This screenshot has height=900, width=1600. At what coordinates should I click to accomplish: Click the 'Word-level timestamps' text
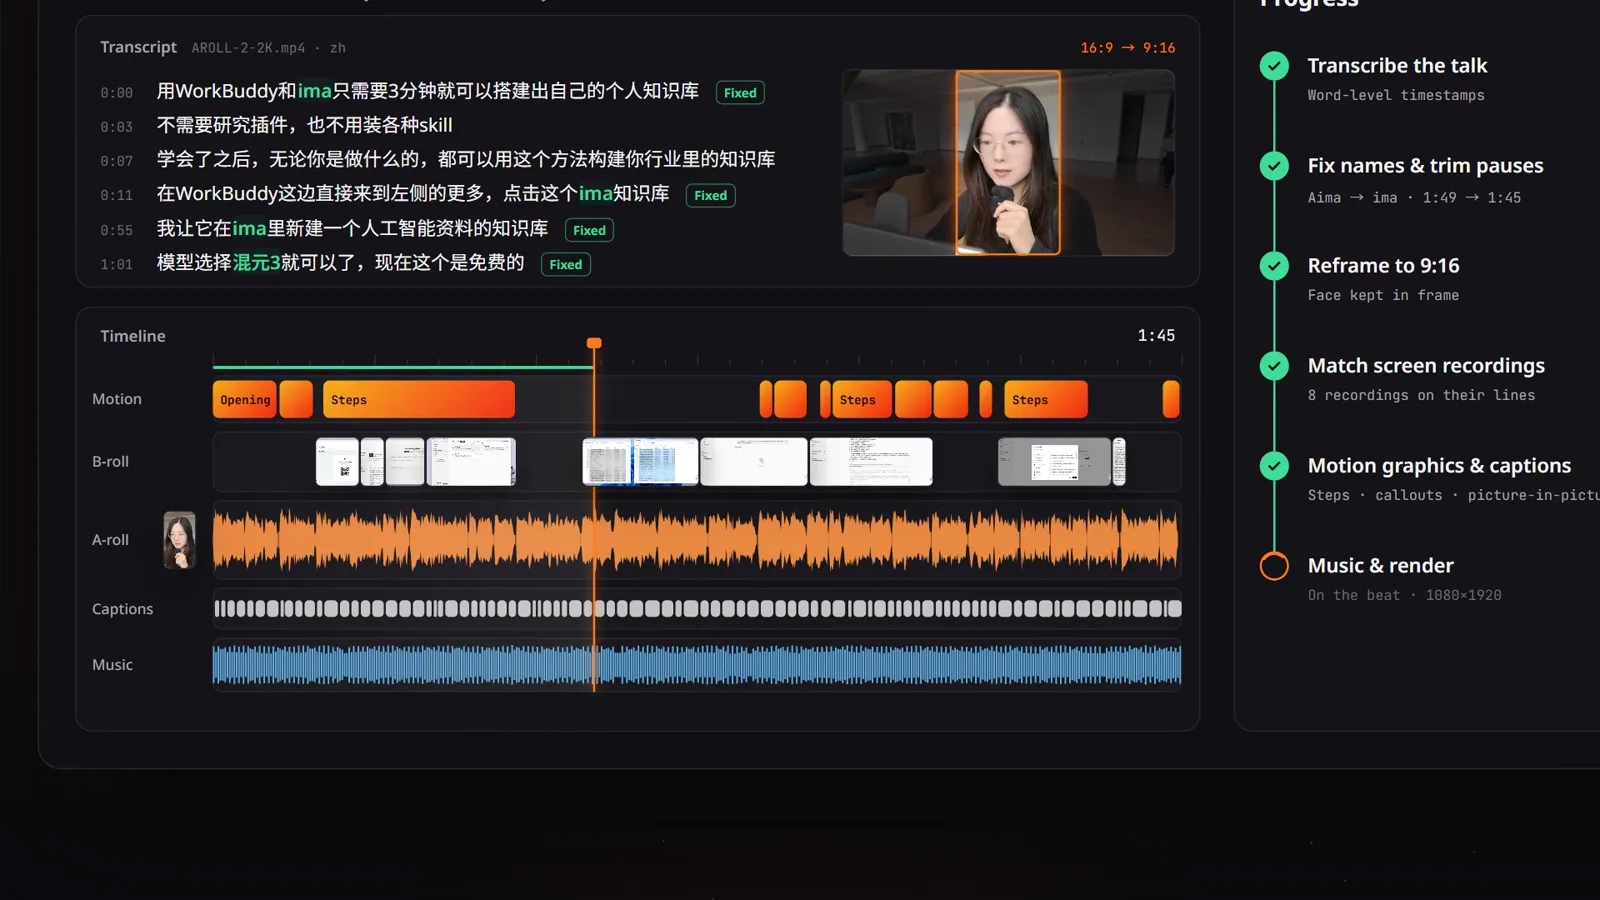tap(1396, 95)
